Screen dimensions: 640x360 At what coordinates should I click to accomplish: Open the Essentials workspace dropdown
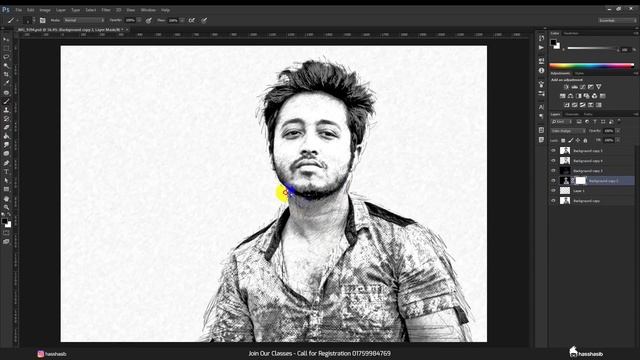coord(617,20)
